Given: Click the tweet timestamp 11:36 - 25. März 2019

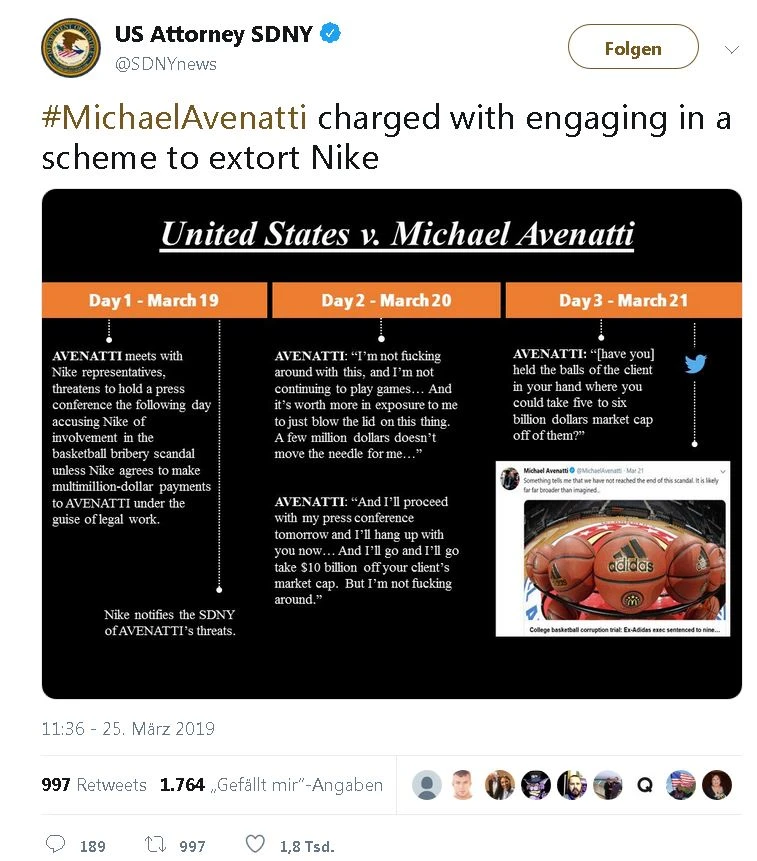Looking at the screenshot, I should click(128, 729).
